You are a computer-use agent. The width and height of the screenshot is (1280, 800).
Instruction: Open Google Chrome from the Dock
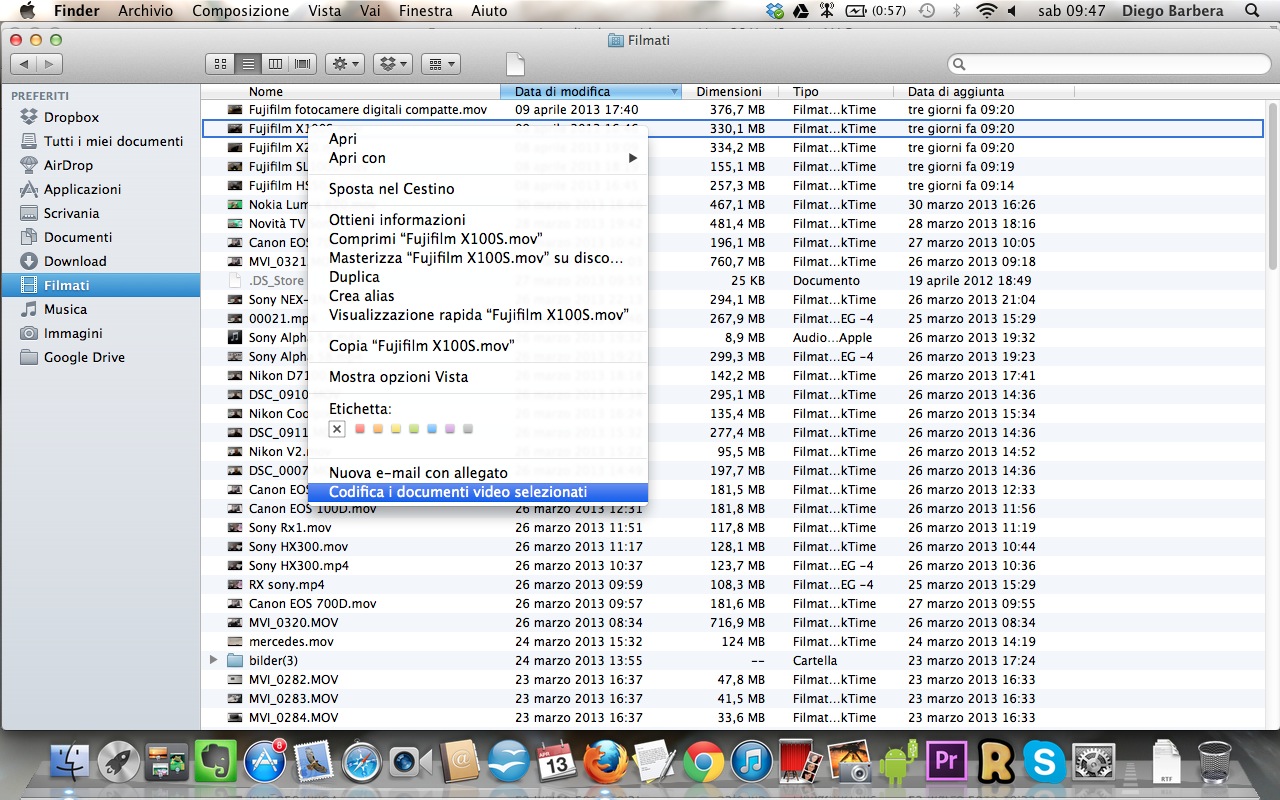click(x=703, y=762)
